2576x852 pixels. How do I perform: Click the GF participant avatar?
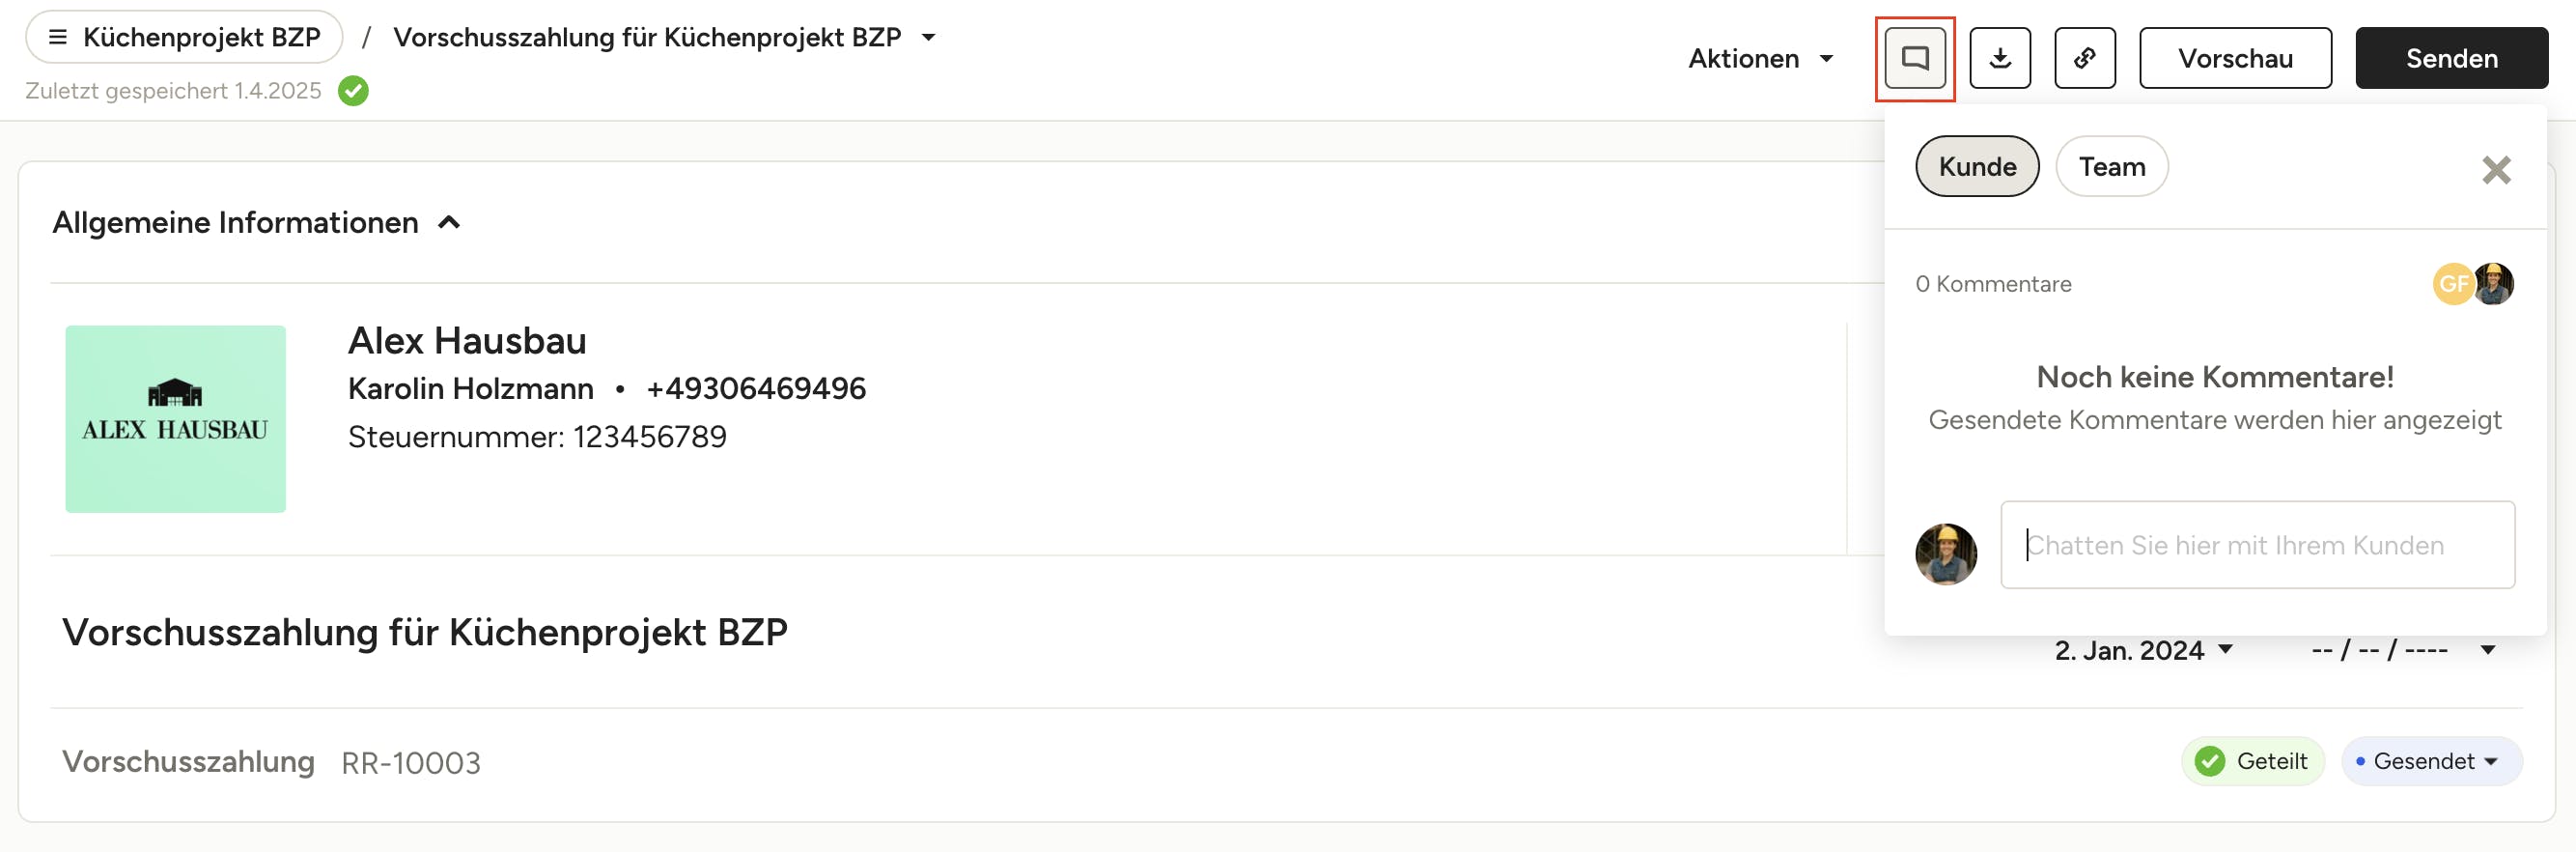pyautogui.click(x=2451, y=284)
